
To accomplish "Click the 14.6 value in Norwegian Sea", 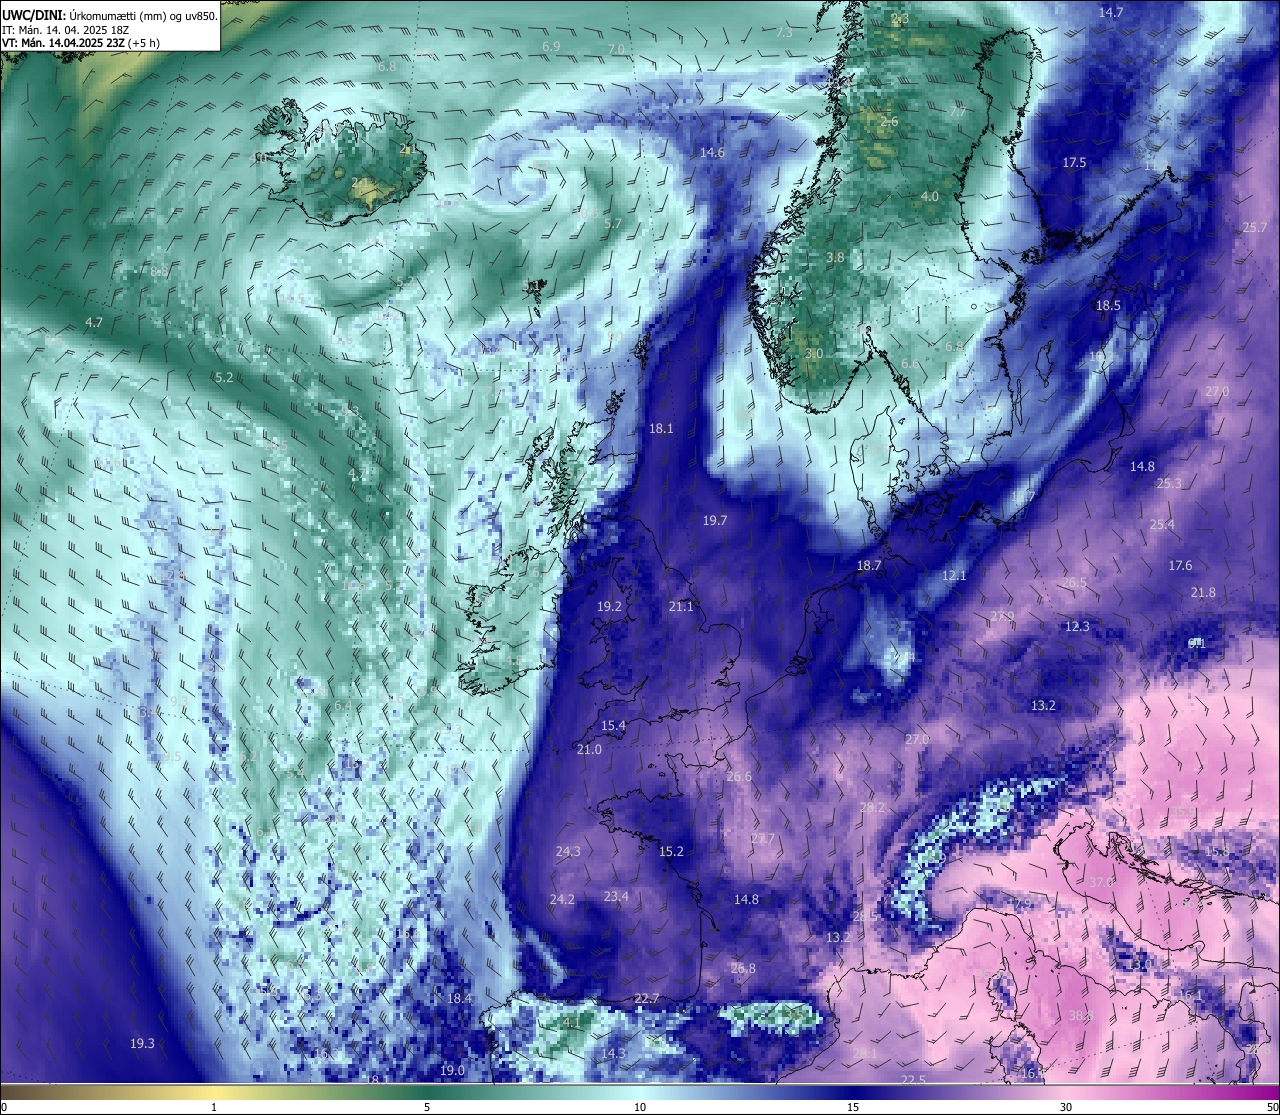I will [x=712, y=153].
